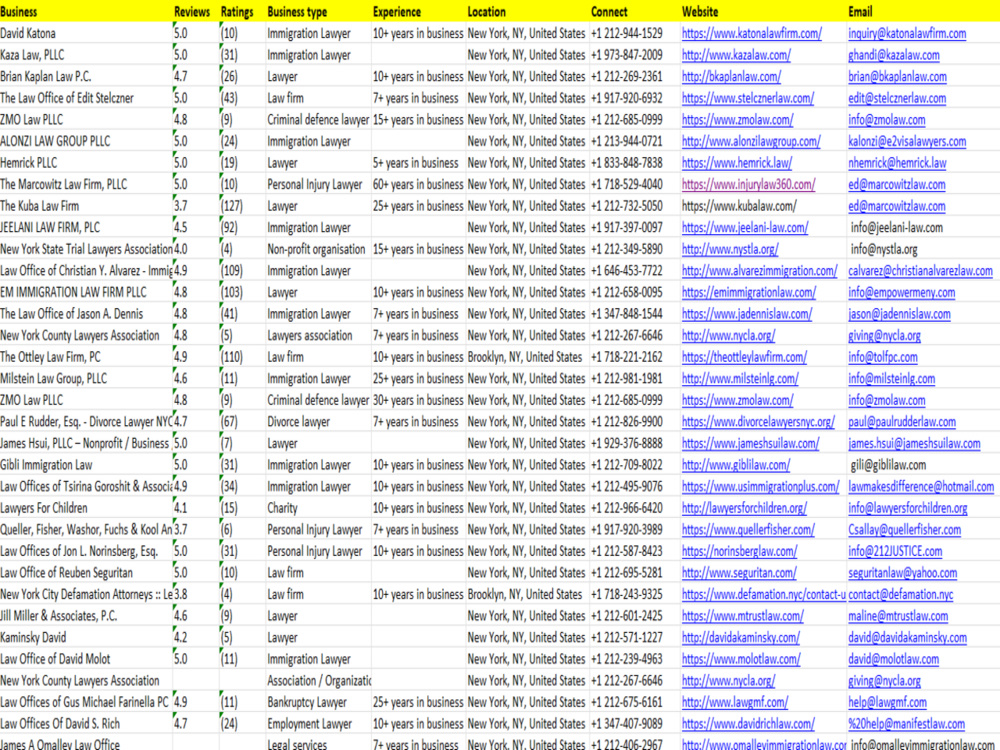Screen dimensions: 1000x750
Task: Follow the lawyersforchildren.org website link
Action: (x=744, y=508)
